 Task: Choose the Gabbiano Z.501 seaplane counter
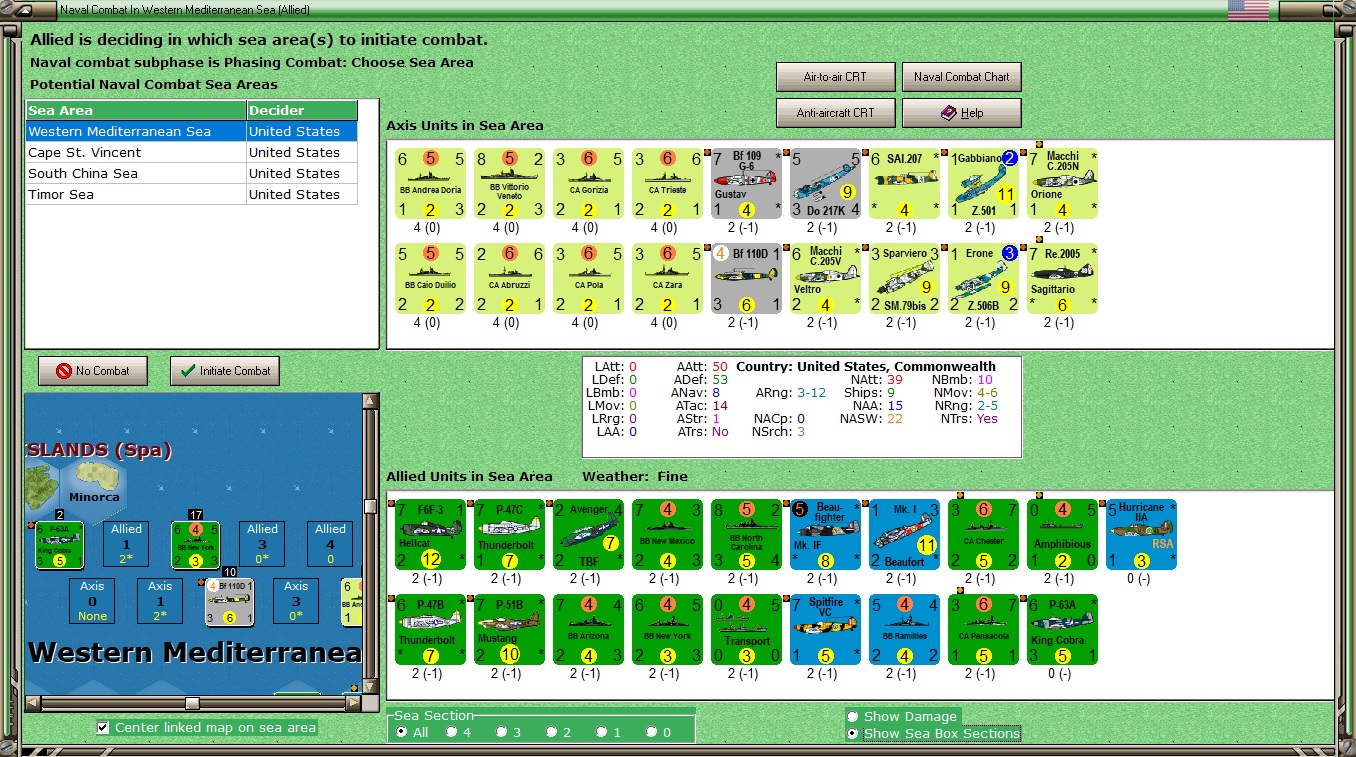pyautogui.click(x=983, y=184)
